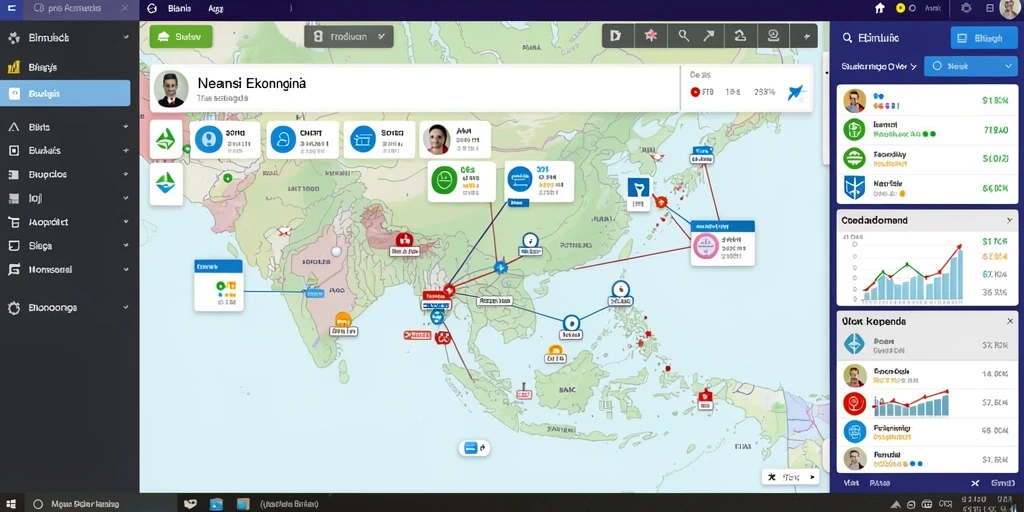Open the Windows Start button on taskbar

pos(12,504)
